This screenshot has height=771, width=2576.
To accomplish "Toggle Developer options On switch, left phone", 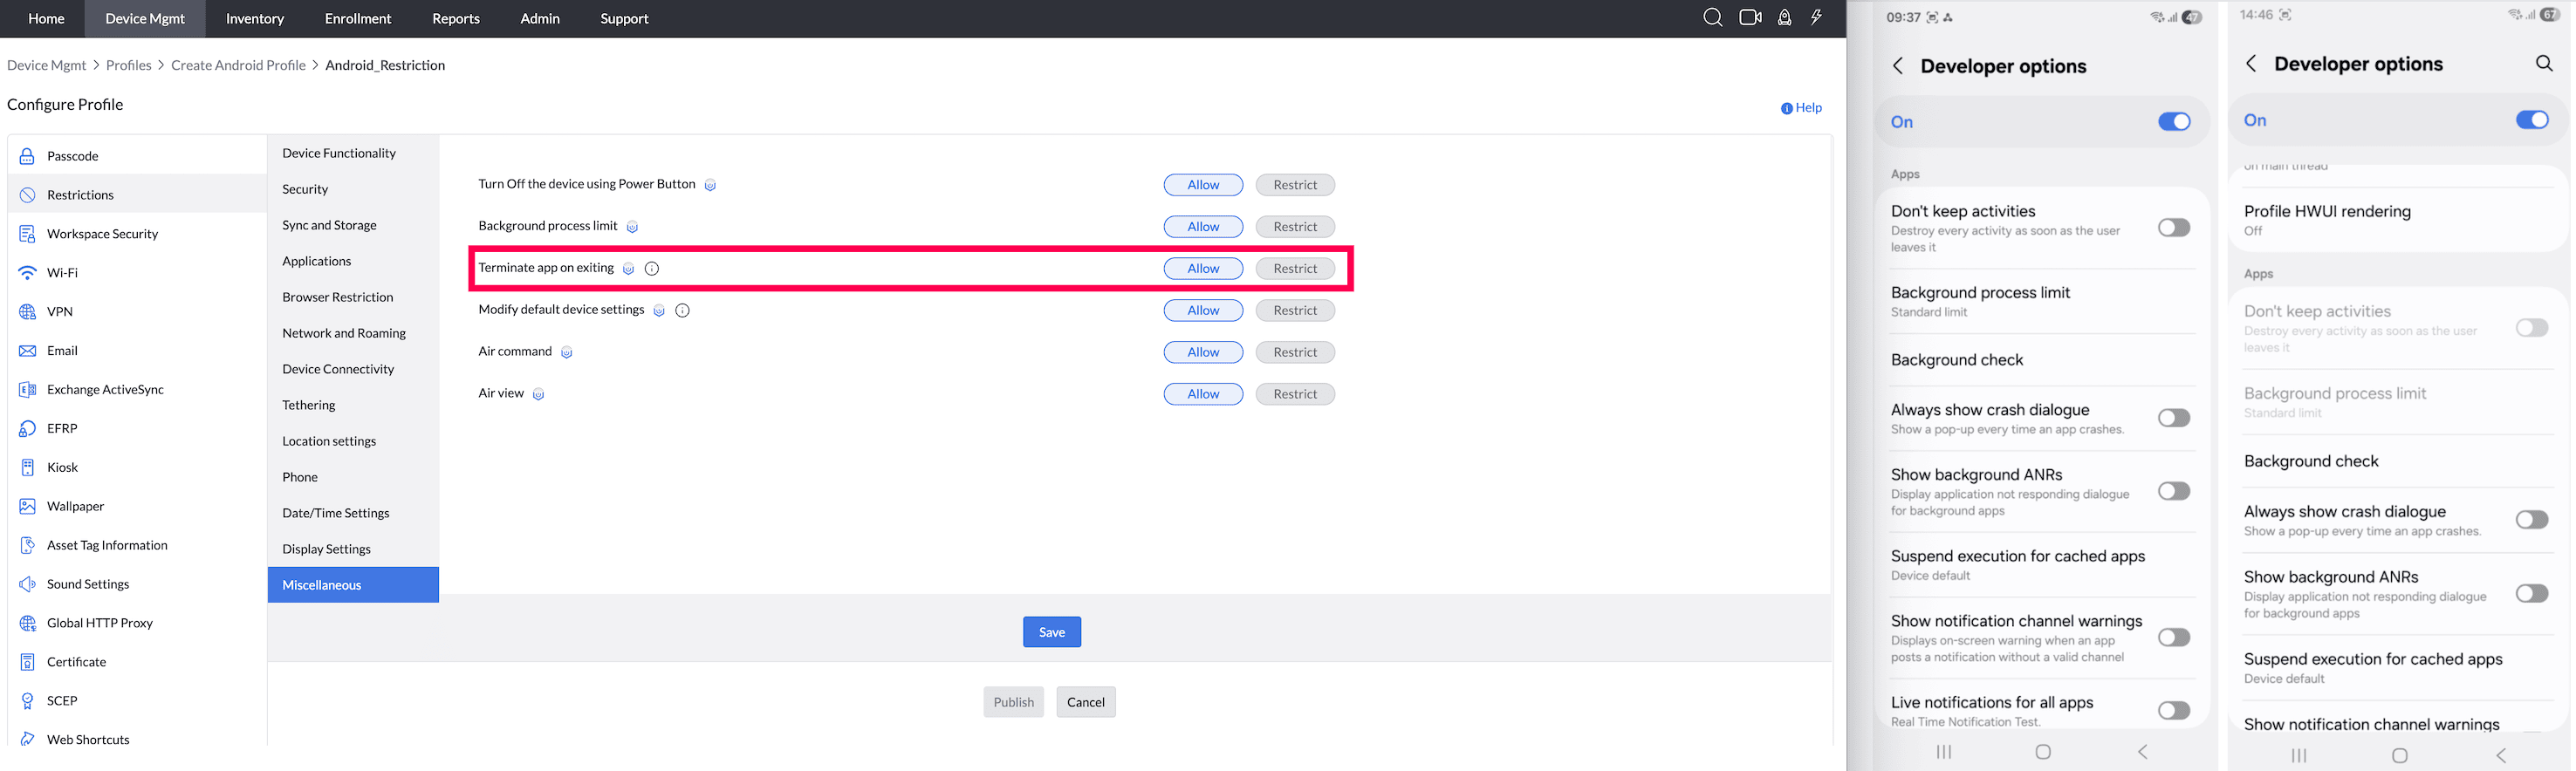I will click(2173, 122).
